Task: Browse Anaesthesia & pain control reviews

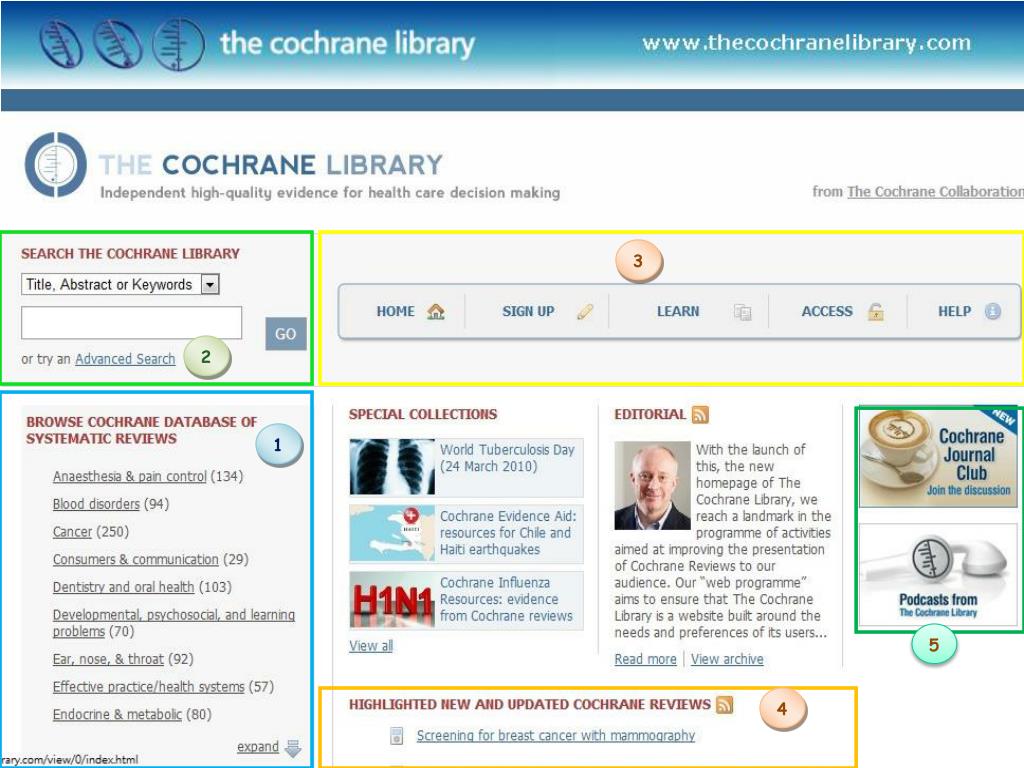Action: (x=129, y=477)
